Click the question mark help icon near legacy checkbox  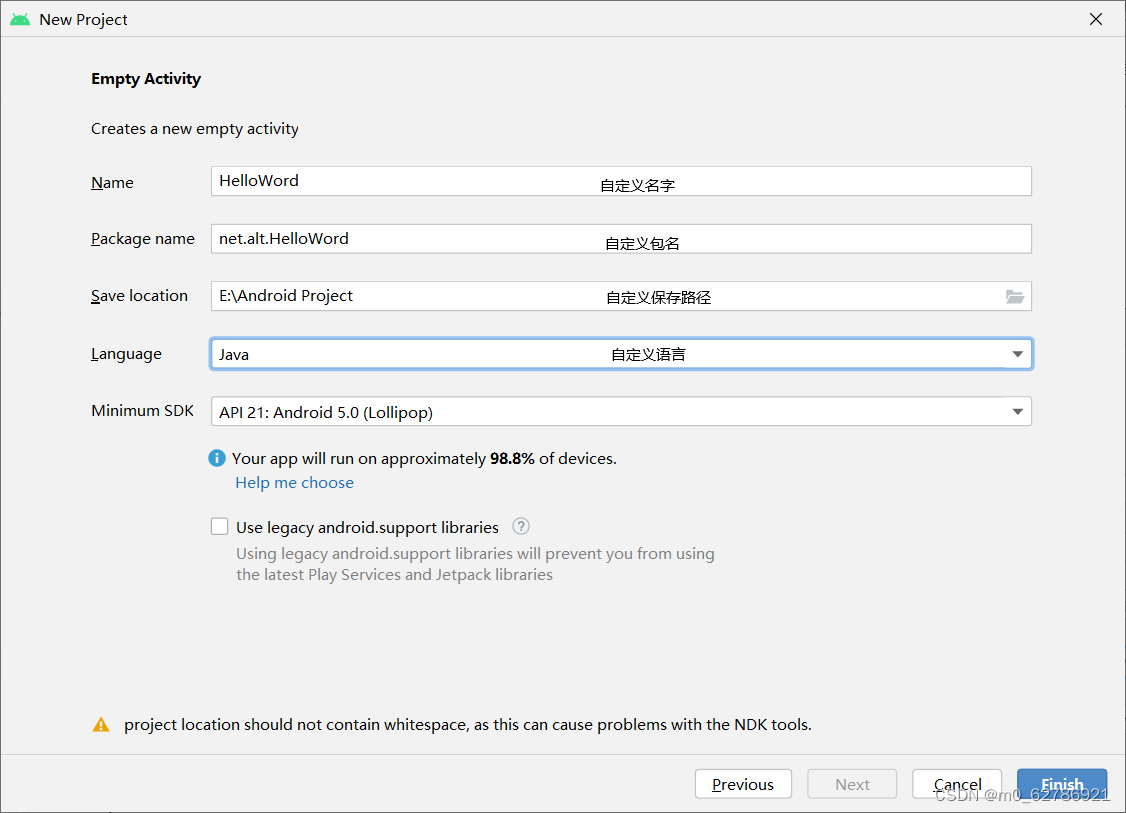click(520, 526)
